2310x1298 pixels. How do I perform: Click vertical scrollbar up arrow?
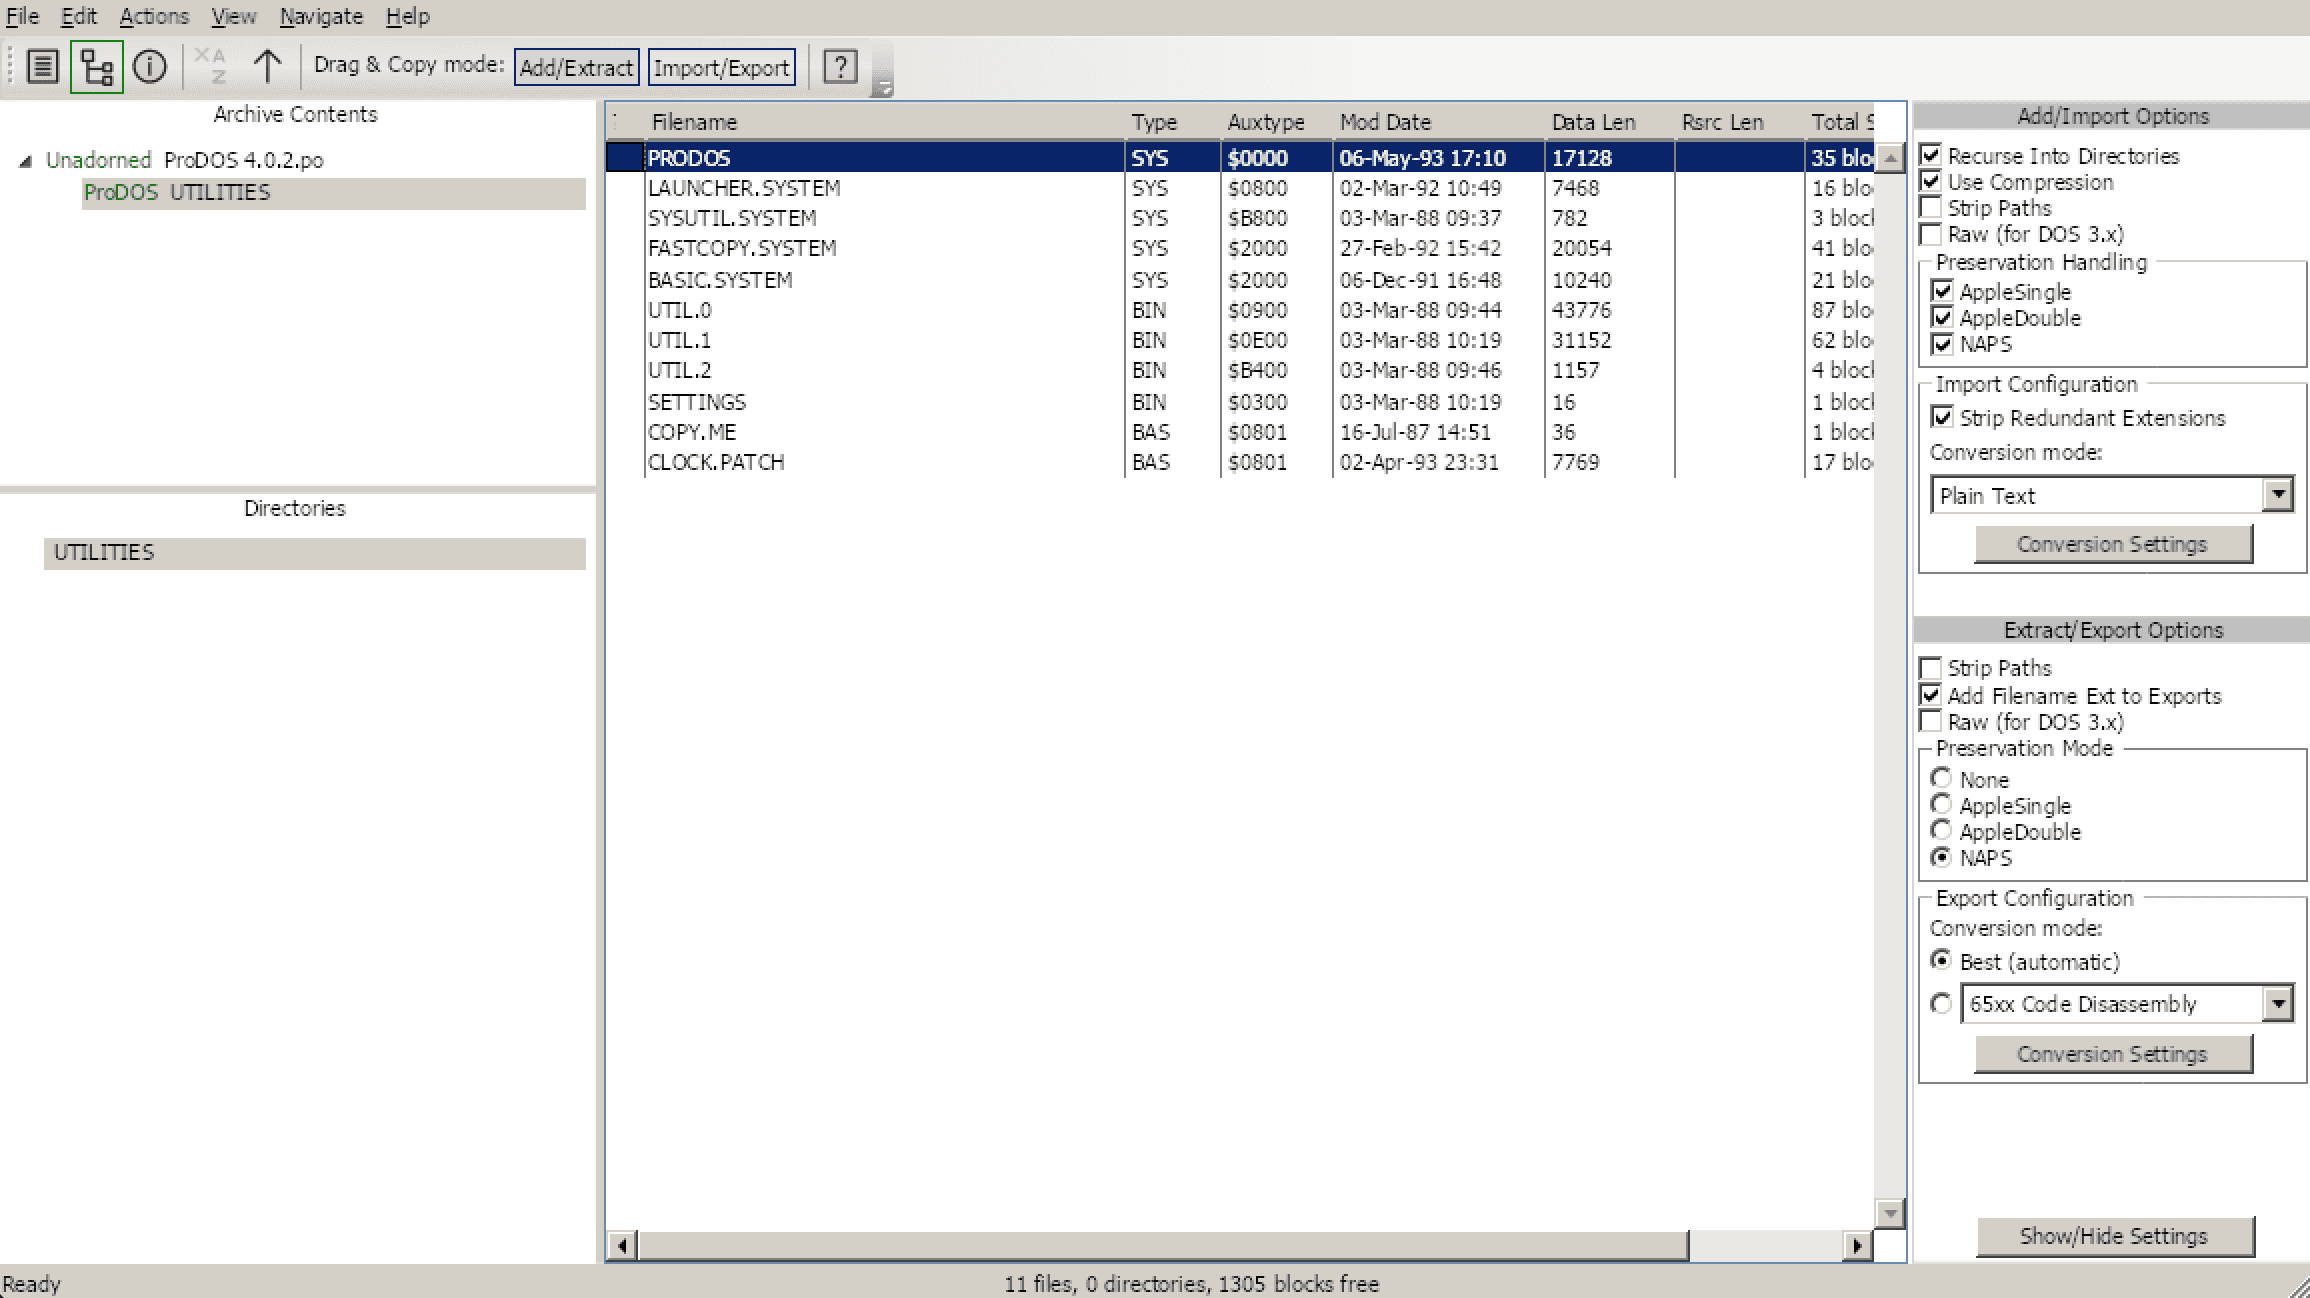[1890, 158]
